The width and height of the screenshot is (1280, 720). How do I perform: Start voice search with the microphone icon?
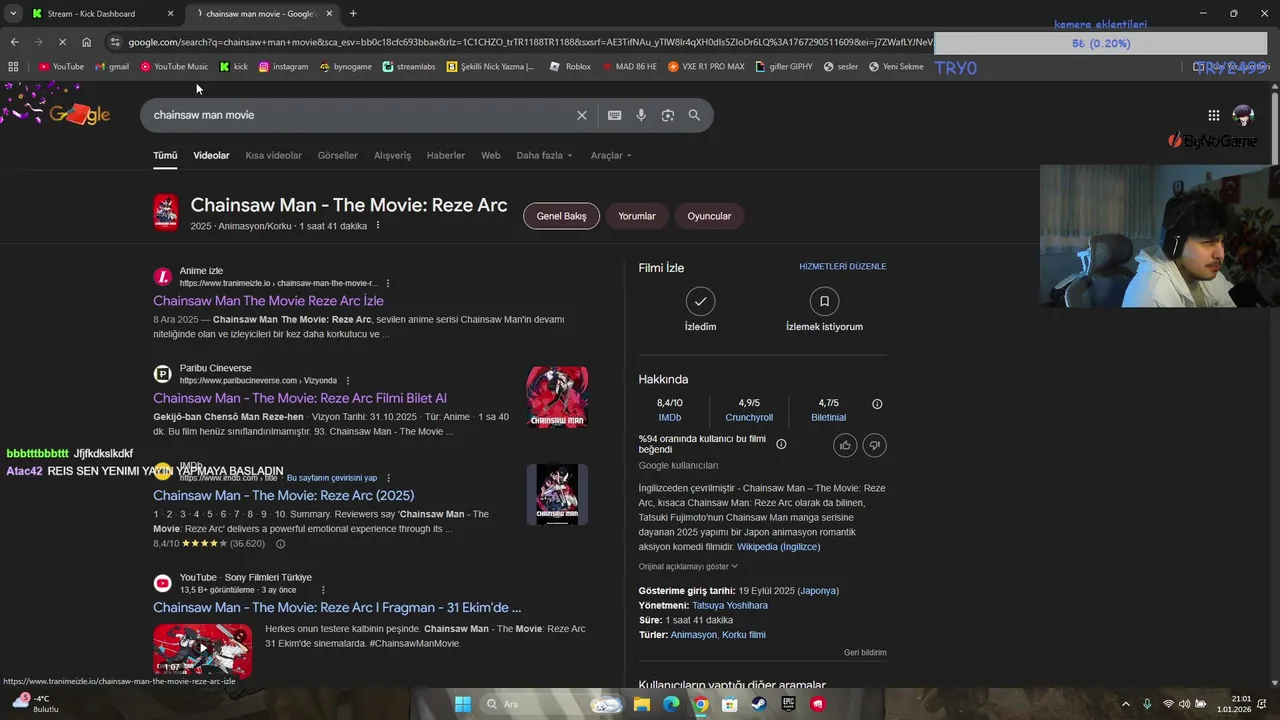(641, 115)
